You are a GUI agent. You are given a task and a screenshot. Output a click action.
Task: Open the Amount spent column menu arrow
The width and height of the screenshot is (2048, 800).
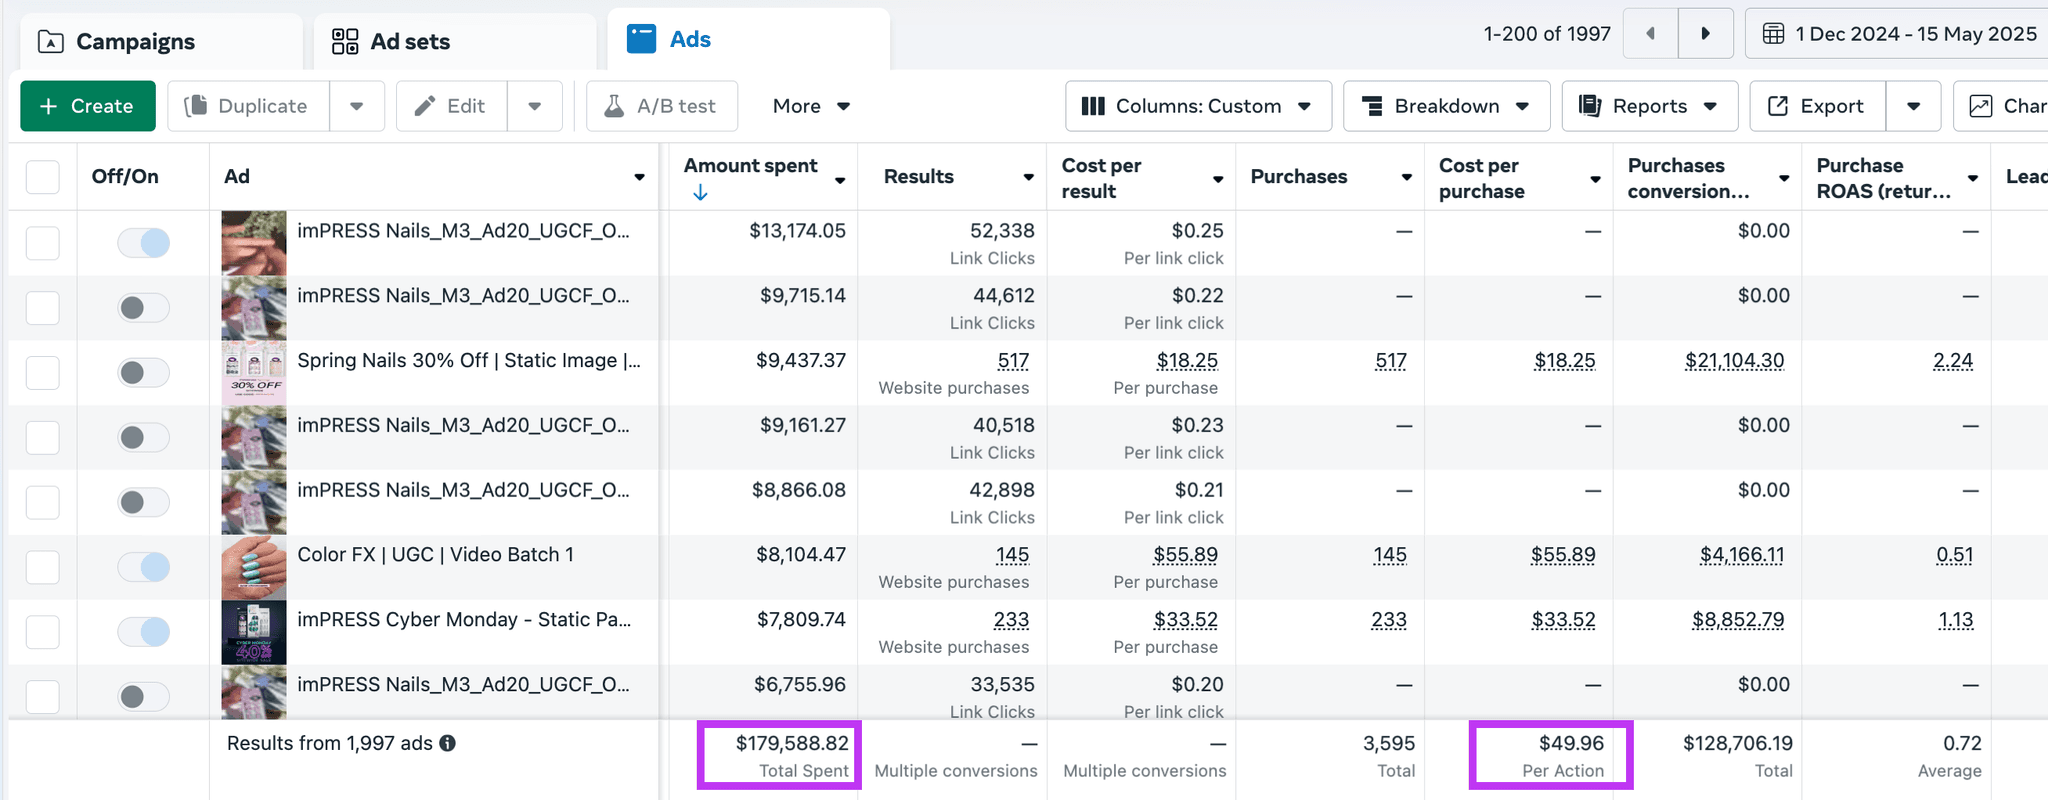click(840, 179)
